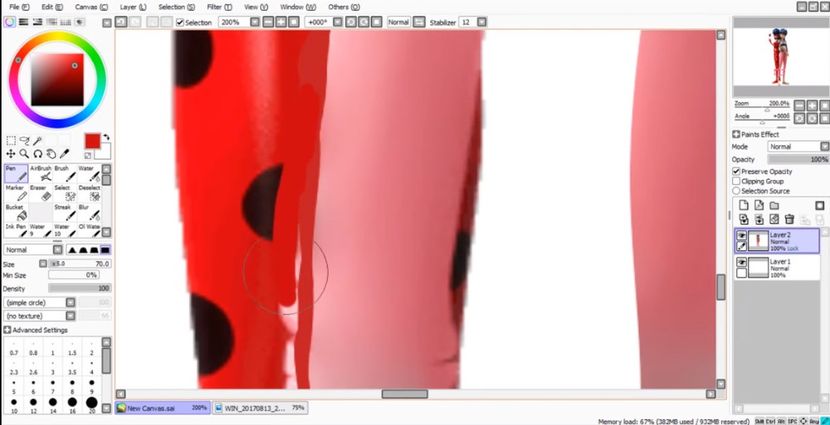The height and width of the screenshot is (425, 830).
Task: Select the Pen tool
Action: pos(16,174)
